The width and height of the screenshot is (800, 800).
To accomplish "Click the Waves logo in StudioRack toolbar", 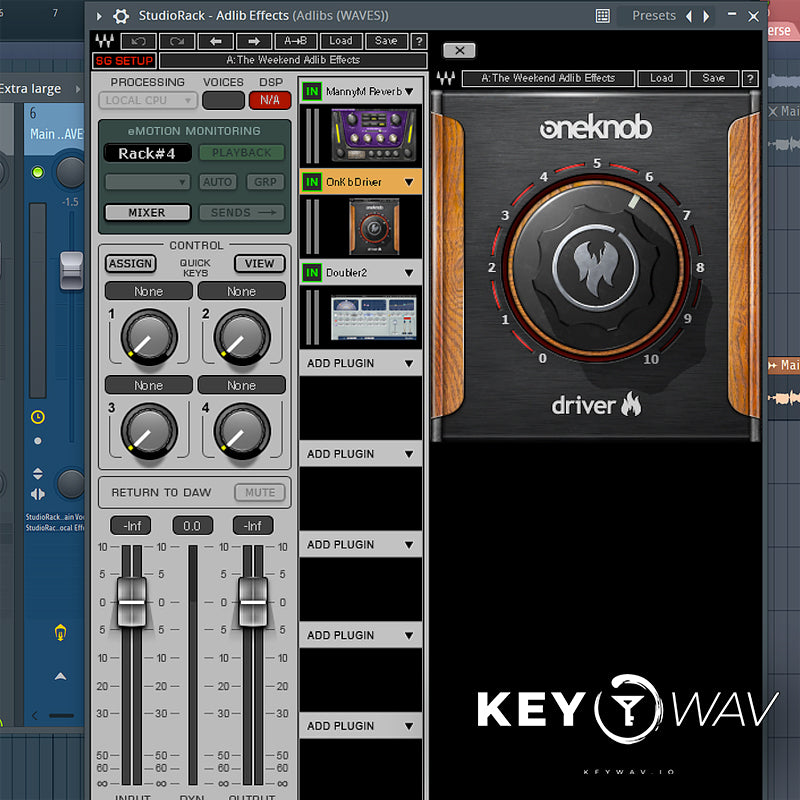I will tap(104, 41).
